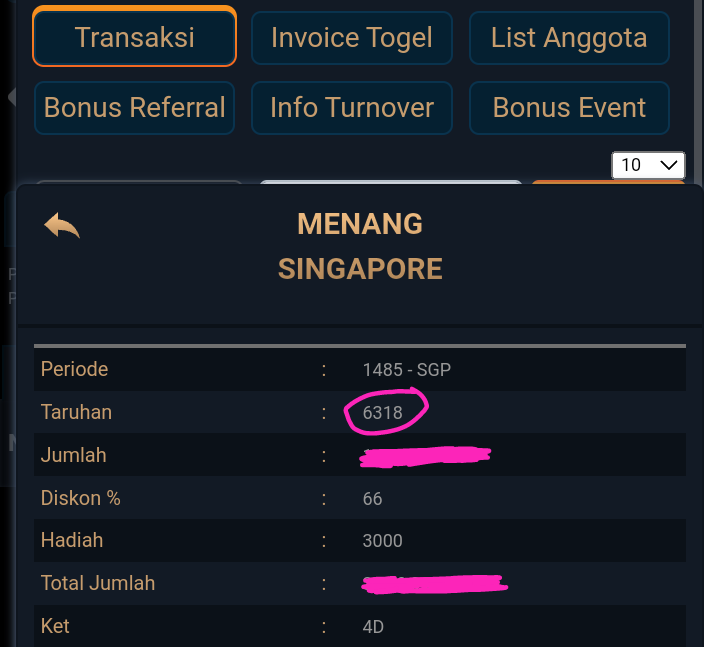This screenshot has width=704, height=647.
Task: Expand the page size dropdown showing 10
Action: (647, 165)
